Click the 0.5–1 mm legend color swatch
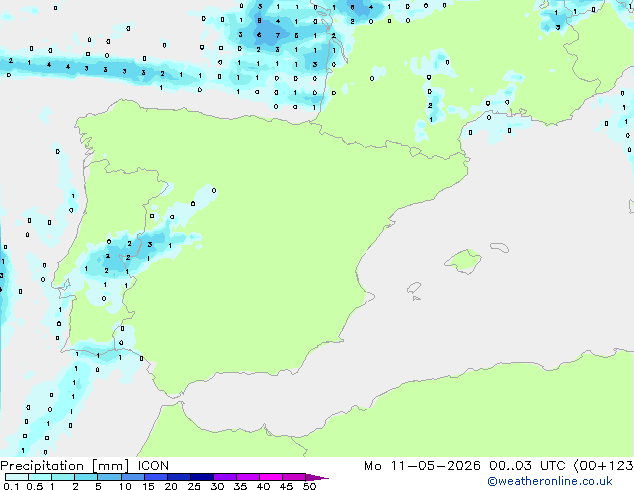Image resolution: width=634 pixels, height=490 pixels. pos(40,477)
